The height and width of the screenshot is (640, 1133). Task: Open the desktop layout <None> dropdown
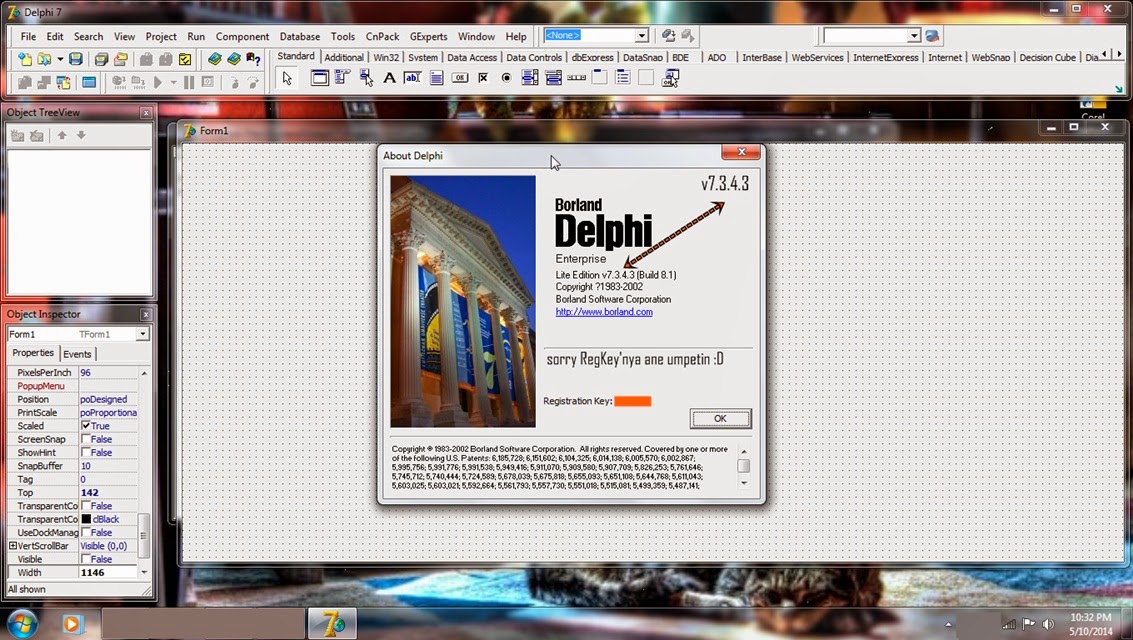[x=640, y=35]
